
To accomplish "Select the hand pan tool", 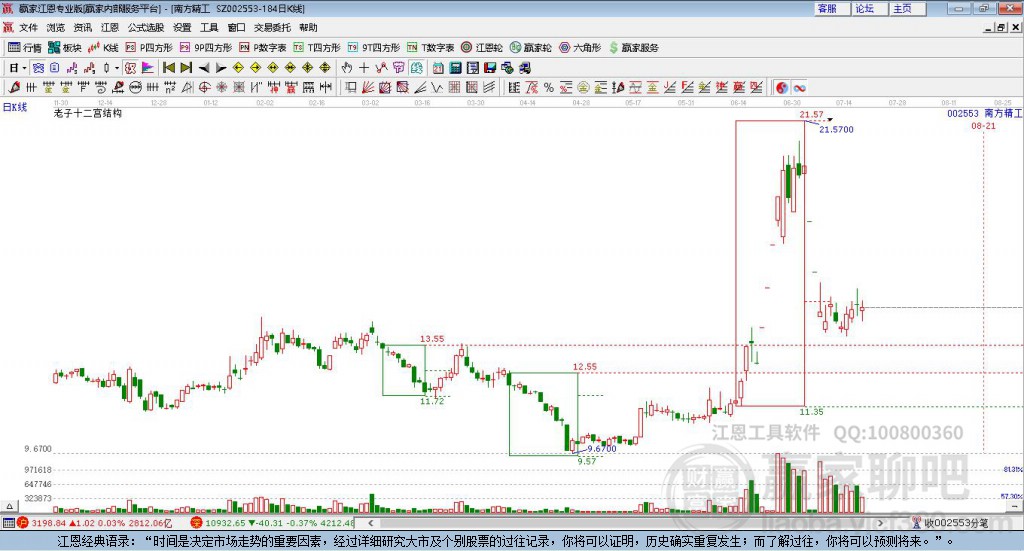I will pos(347,68).
